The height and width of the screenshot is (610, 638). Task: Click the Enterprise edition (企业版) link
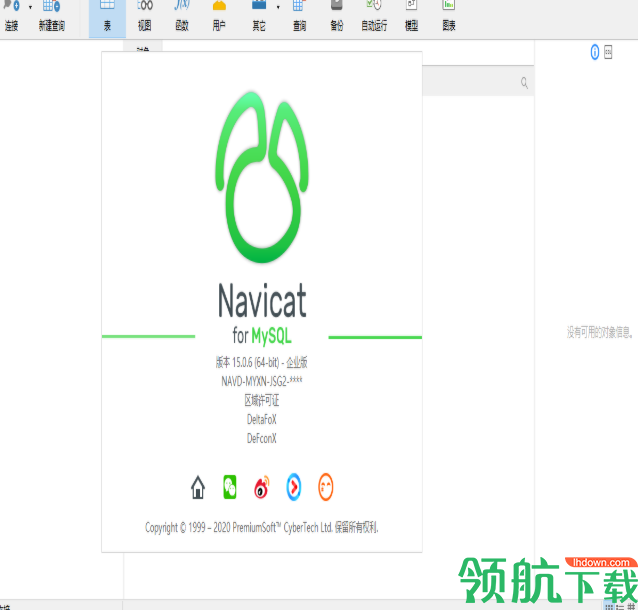(297, 362)
